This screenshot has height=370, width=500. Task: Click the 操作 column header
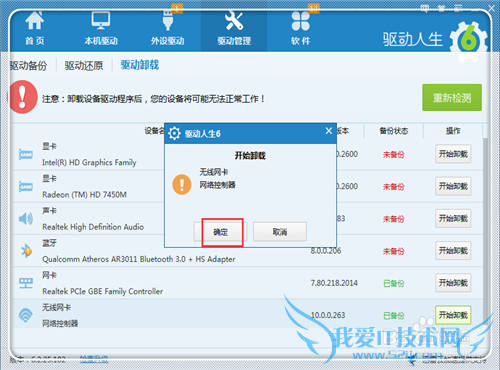(453, 131)
